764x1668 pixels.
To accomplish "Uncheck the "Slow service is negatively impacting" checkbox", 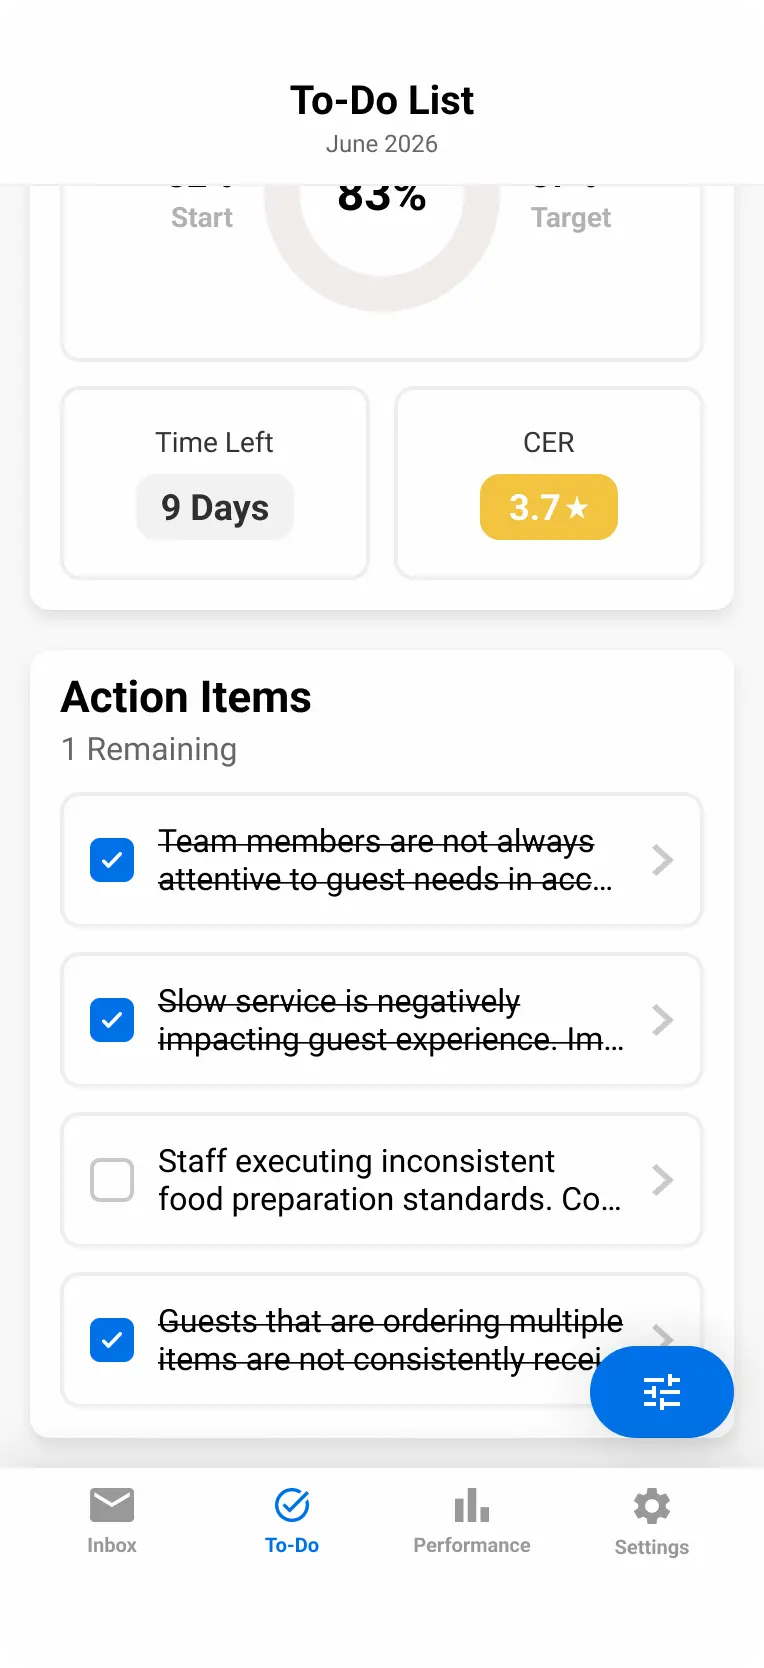I will click(x=112, y=1020).
